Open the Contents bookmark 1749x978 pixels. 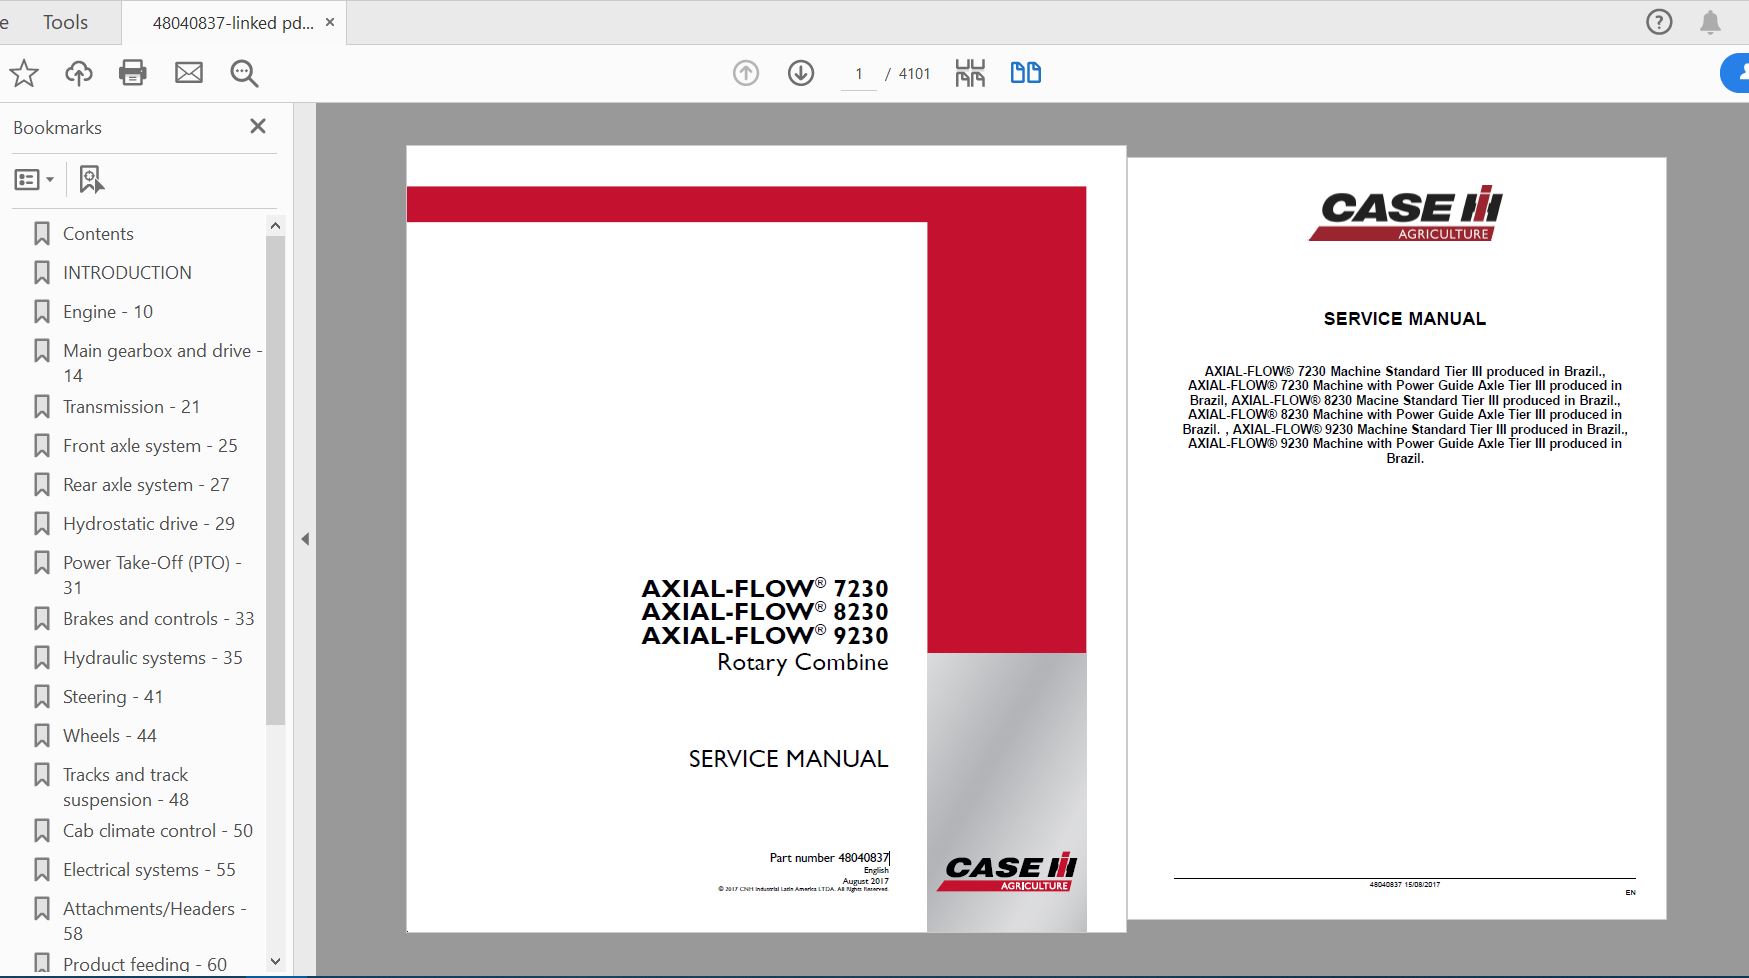pyautogui.click(x=98, y=234)
